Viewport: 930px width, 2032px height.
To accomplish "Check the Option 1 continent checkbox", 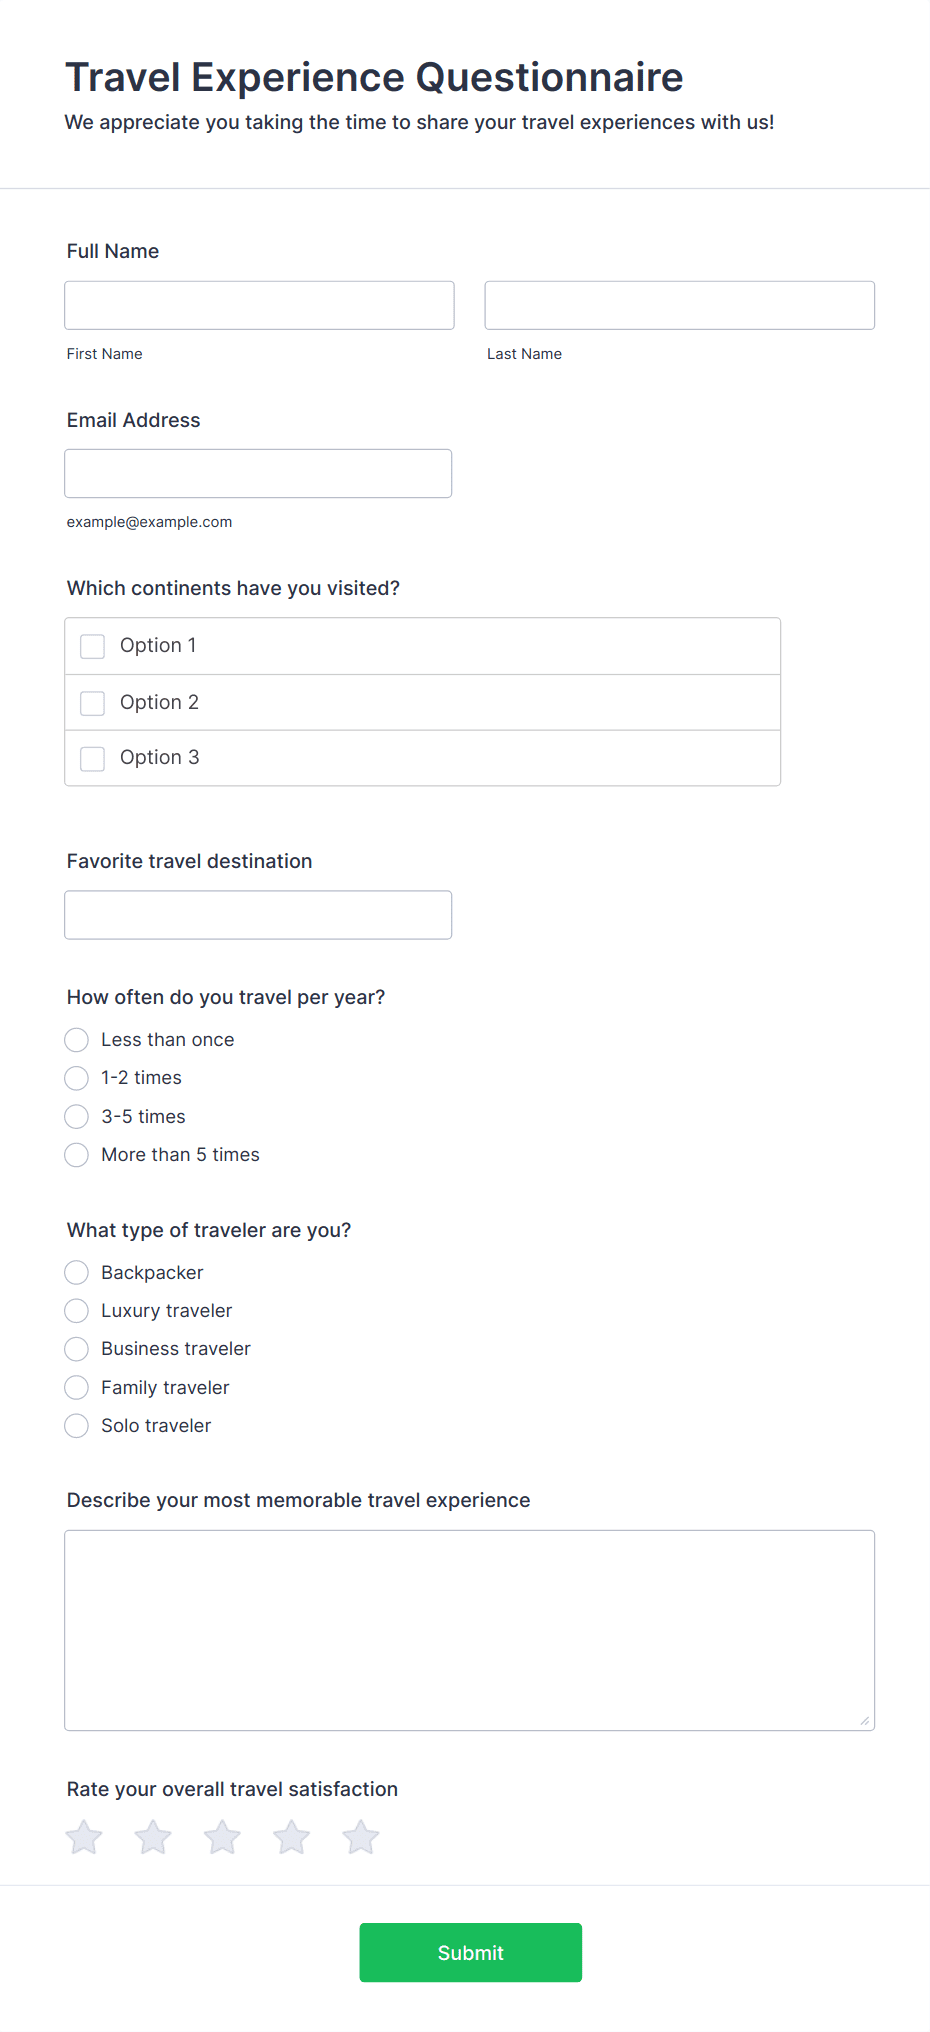I will click(92, 646).
